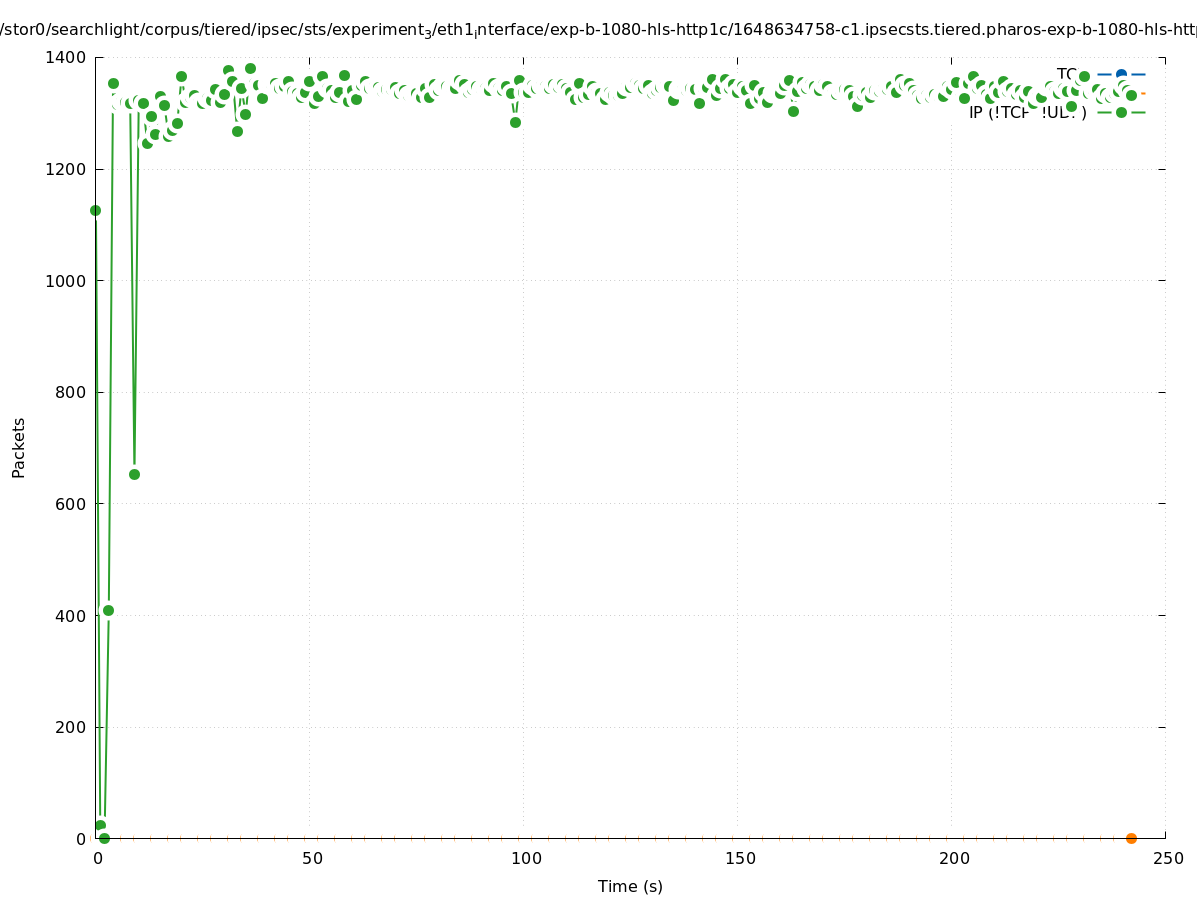Click the green IP legend marker
The width and height of the screenshot is (1197, 900).
(x=1121, y=112)
